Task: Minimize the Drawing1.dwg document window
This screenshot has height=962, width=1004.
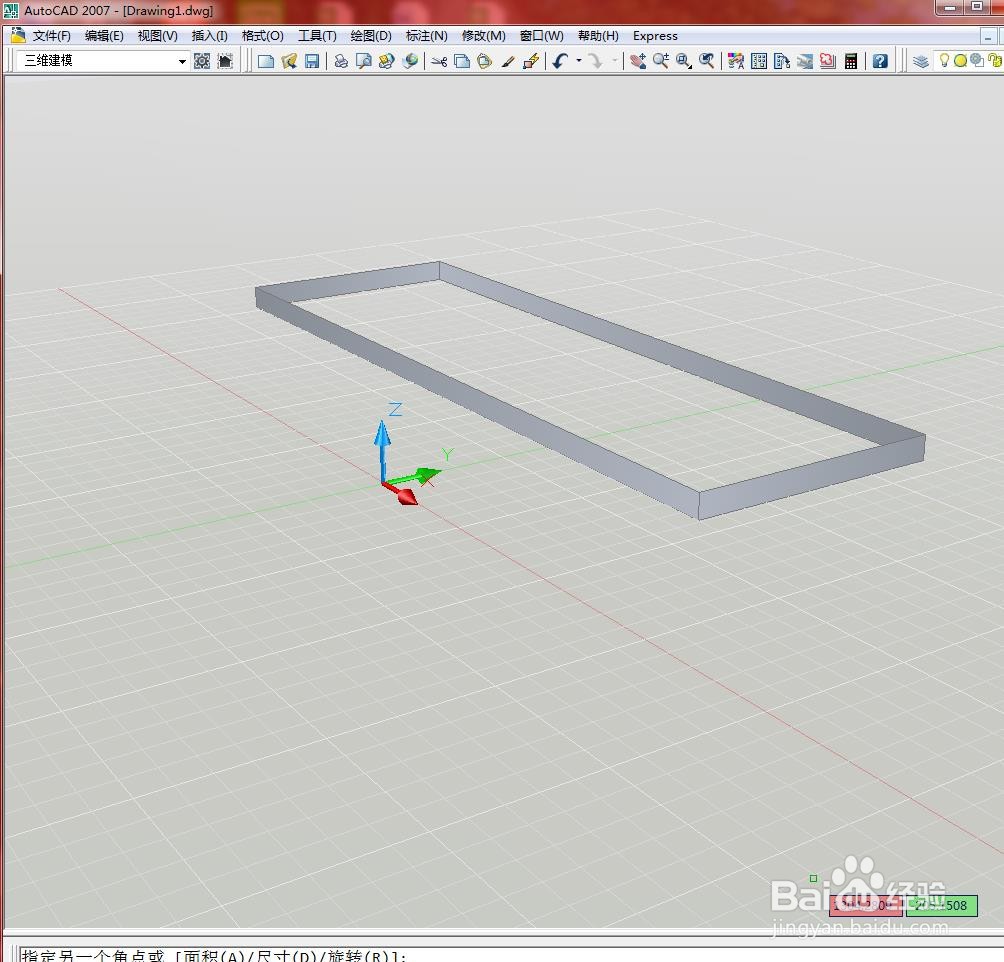Action: pyautogui.click(x=988, y=37)
